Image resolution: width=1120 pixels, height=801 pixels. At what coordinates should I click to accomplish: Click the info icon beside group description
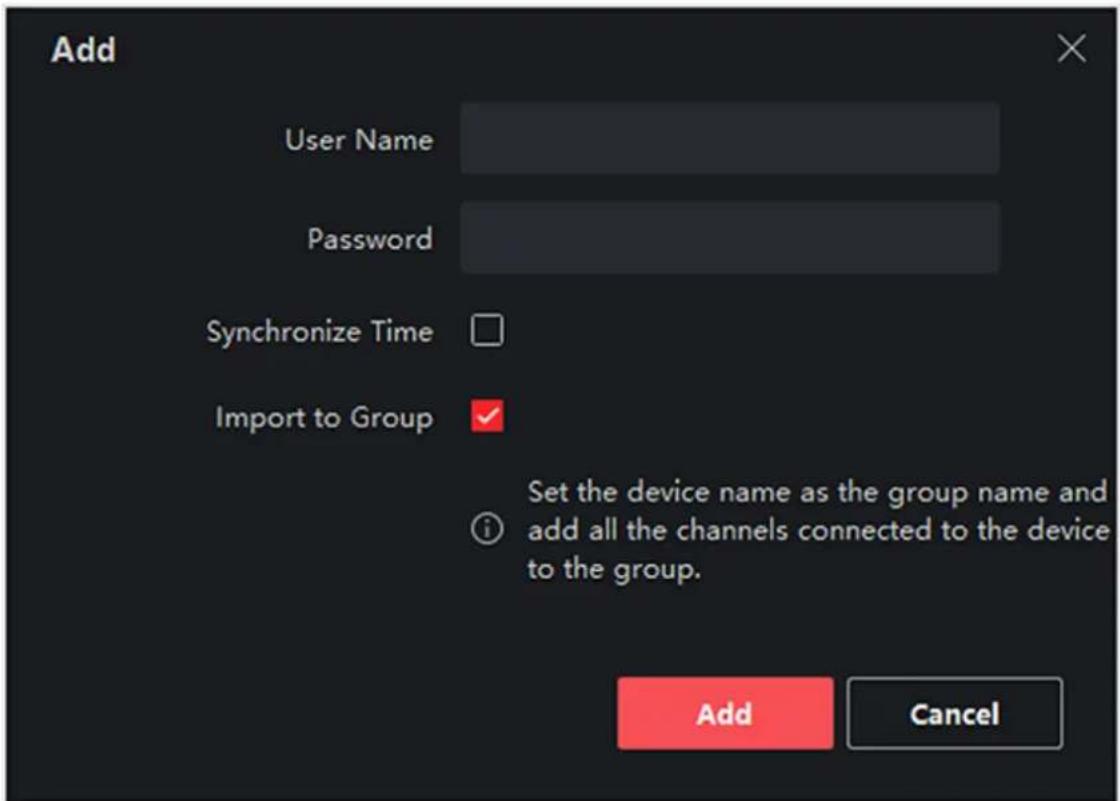click(487, 529)
